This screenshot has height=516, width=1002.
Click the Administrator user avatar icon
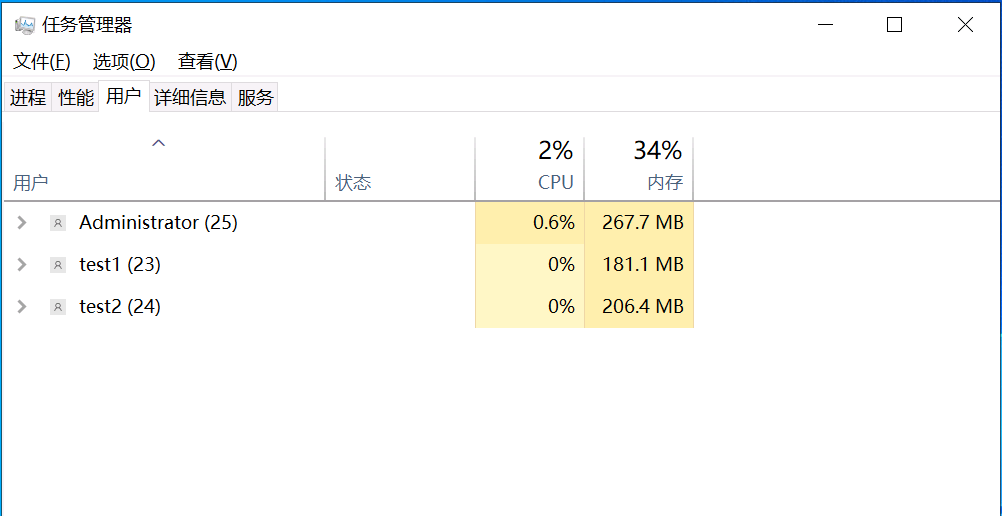pos(58,223)
